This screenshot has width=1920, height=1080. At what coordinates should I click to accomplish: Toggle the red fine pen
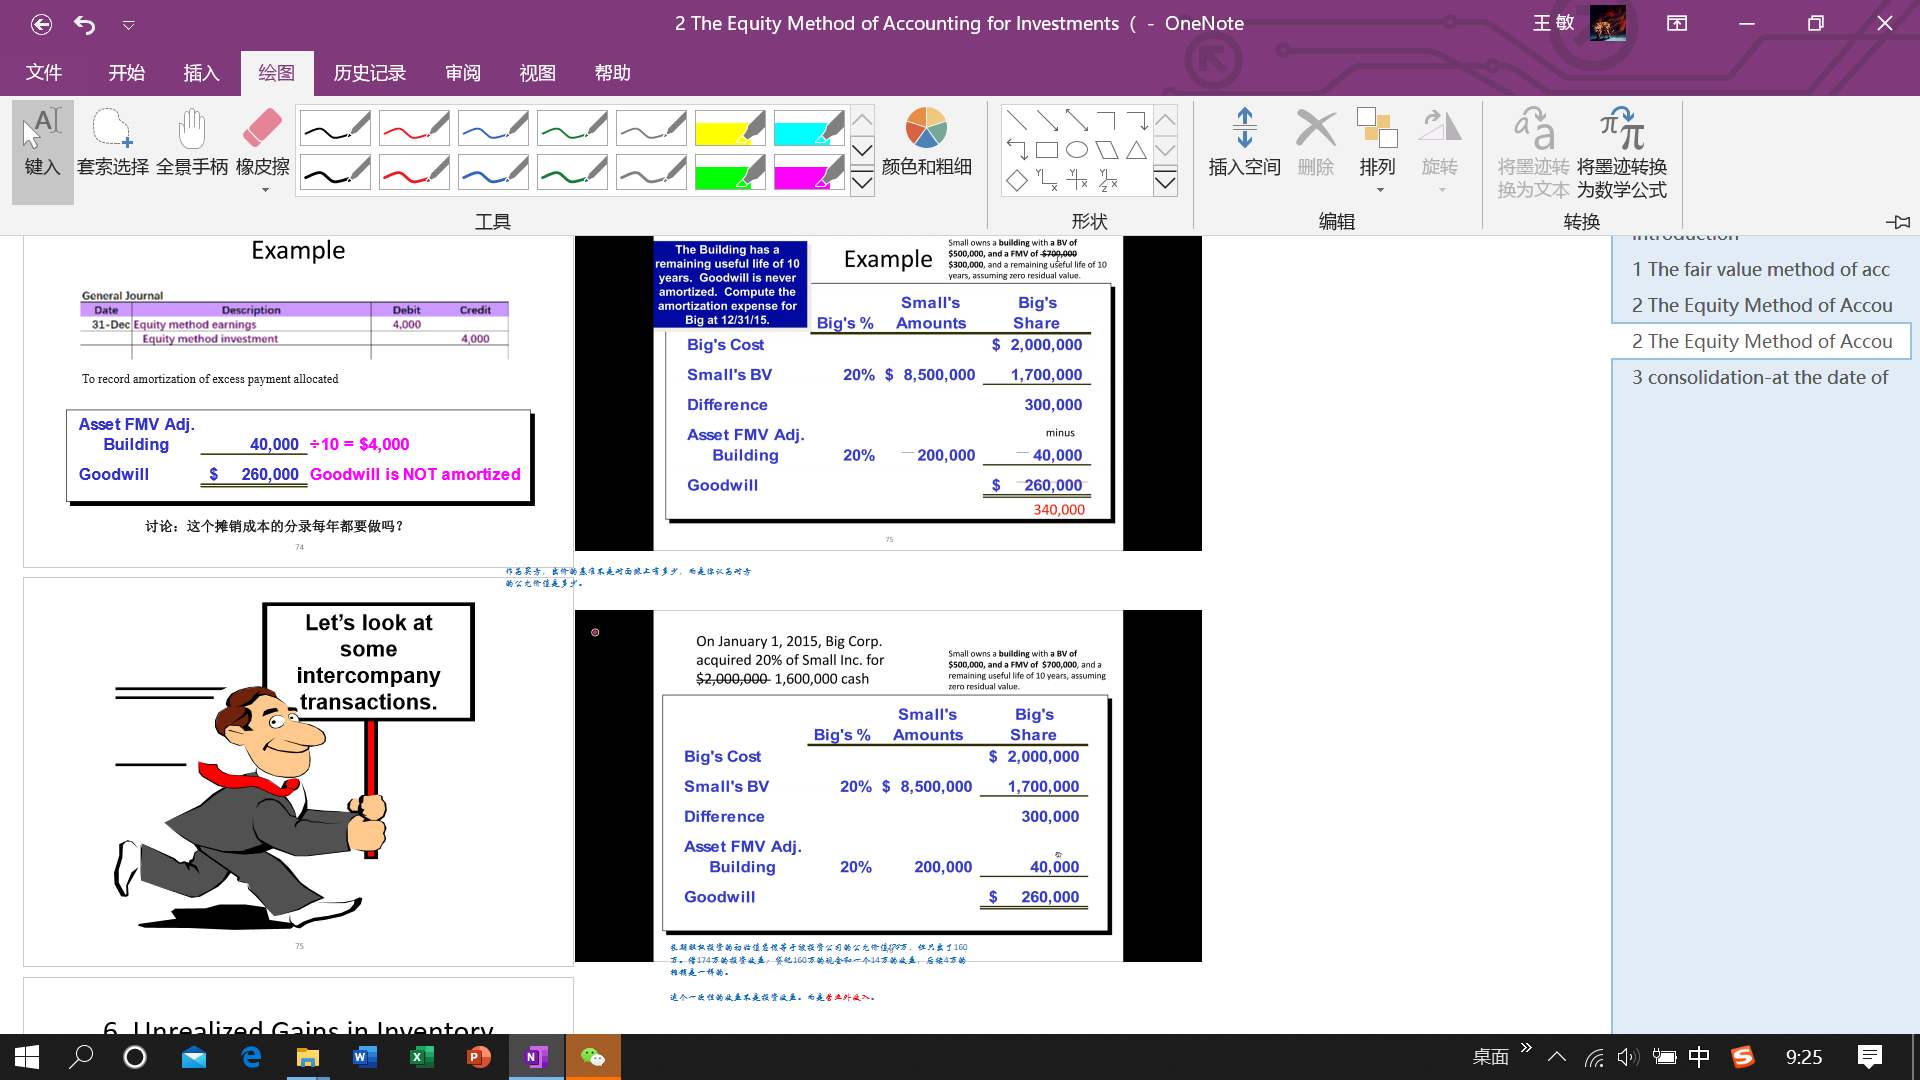coord(414,128)
